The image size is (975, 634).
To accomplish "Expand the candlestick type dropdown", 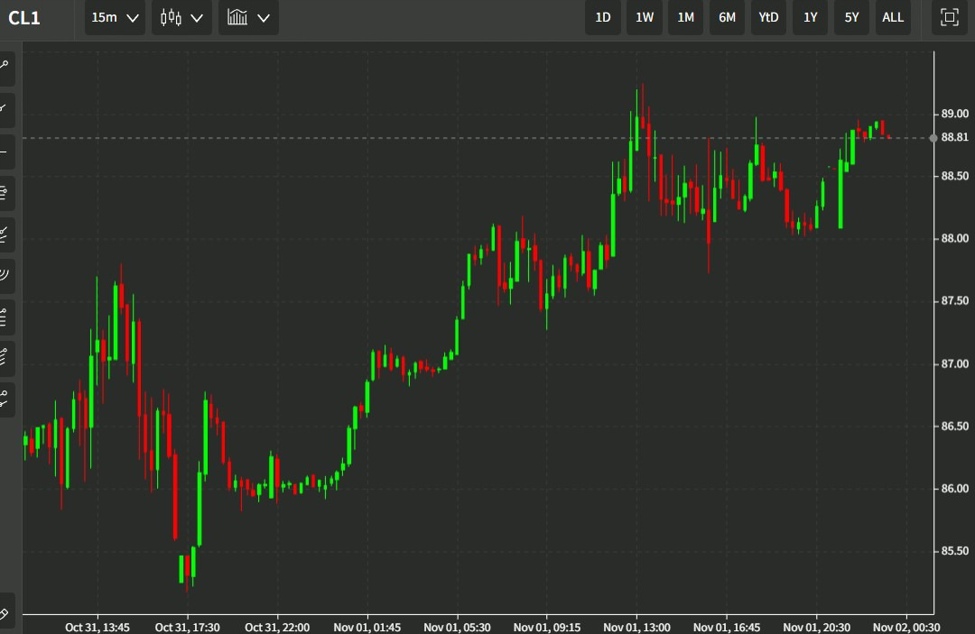I will point(181,17).
